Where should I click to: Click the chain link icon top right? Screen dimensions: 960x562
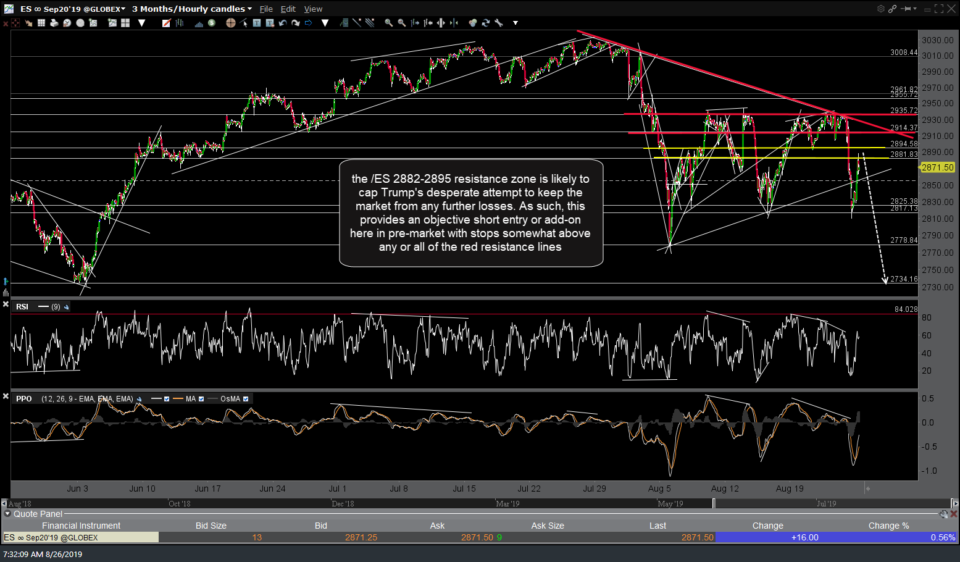pyautogui.click(x=893, y=9)
